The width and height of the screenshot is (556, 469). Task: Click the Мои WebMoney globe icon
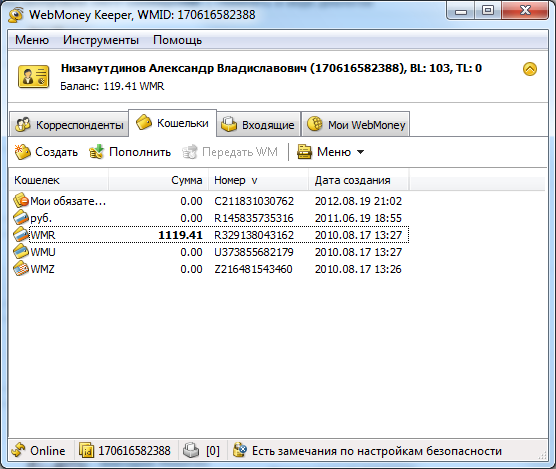(315, 124)
